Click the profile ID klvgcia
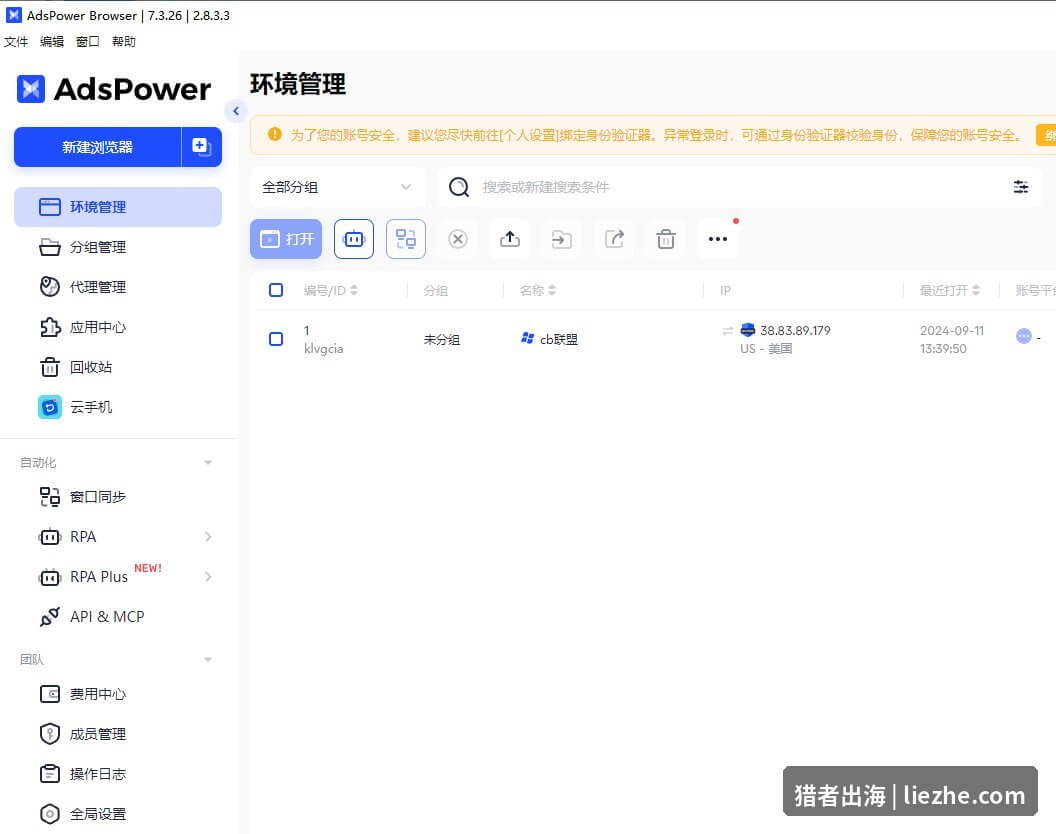Viewport: 1056px width, 834px height. [324, 349]
